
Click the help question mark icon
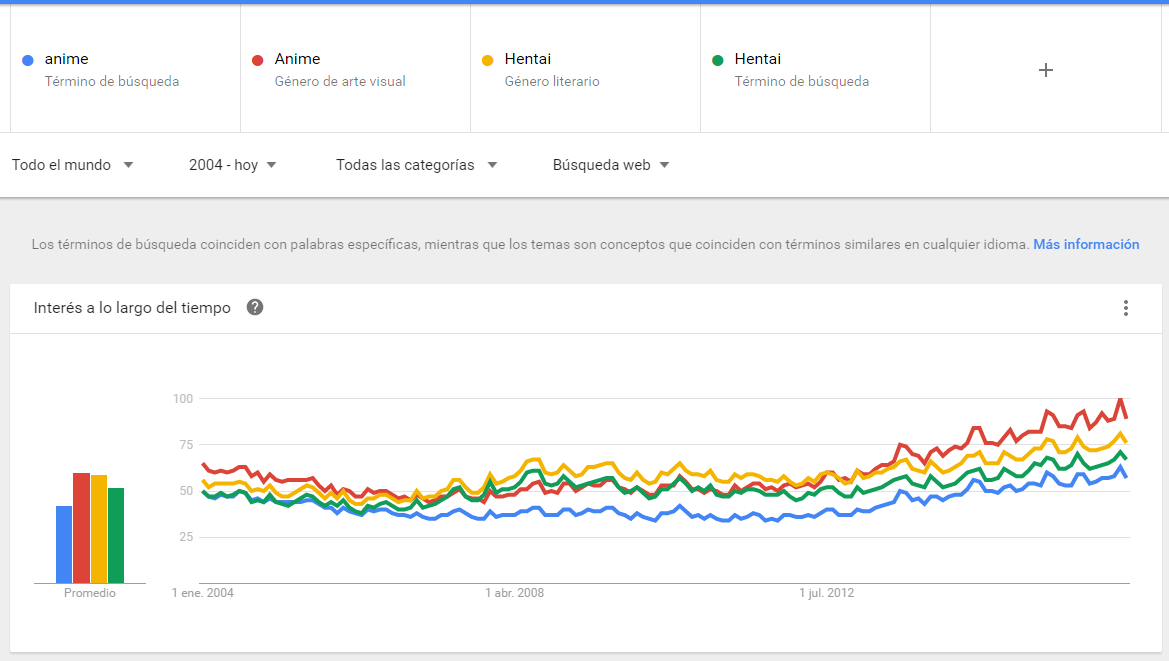(x=255, y=307)
